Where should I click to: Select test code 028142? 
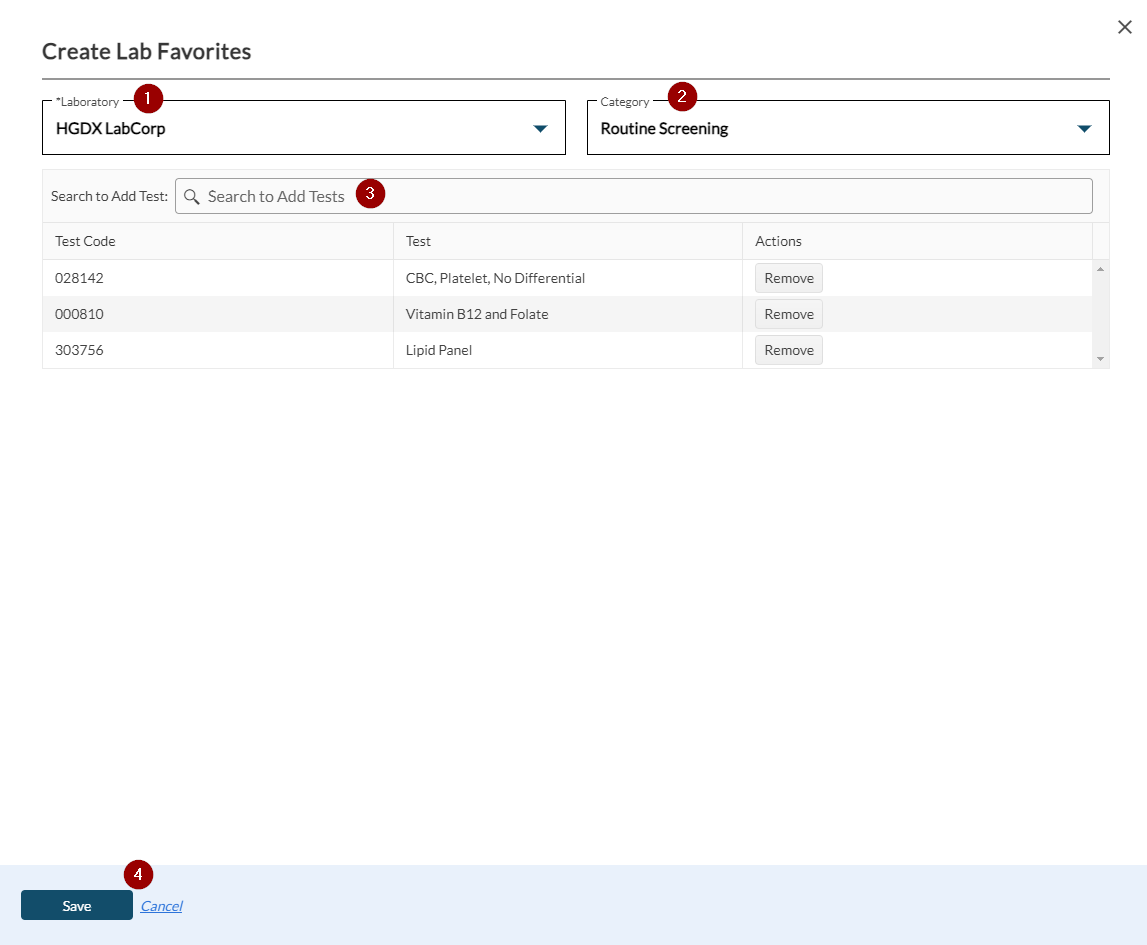tap(79, 278)
